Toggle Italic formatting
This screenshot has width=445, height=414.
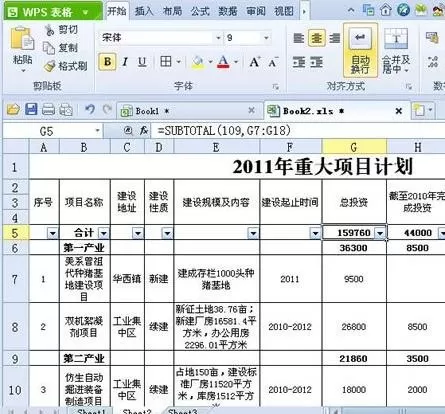pyautogui.click(x=125, y=62)
